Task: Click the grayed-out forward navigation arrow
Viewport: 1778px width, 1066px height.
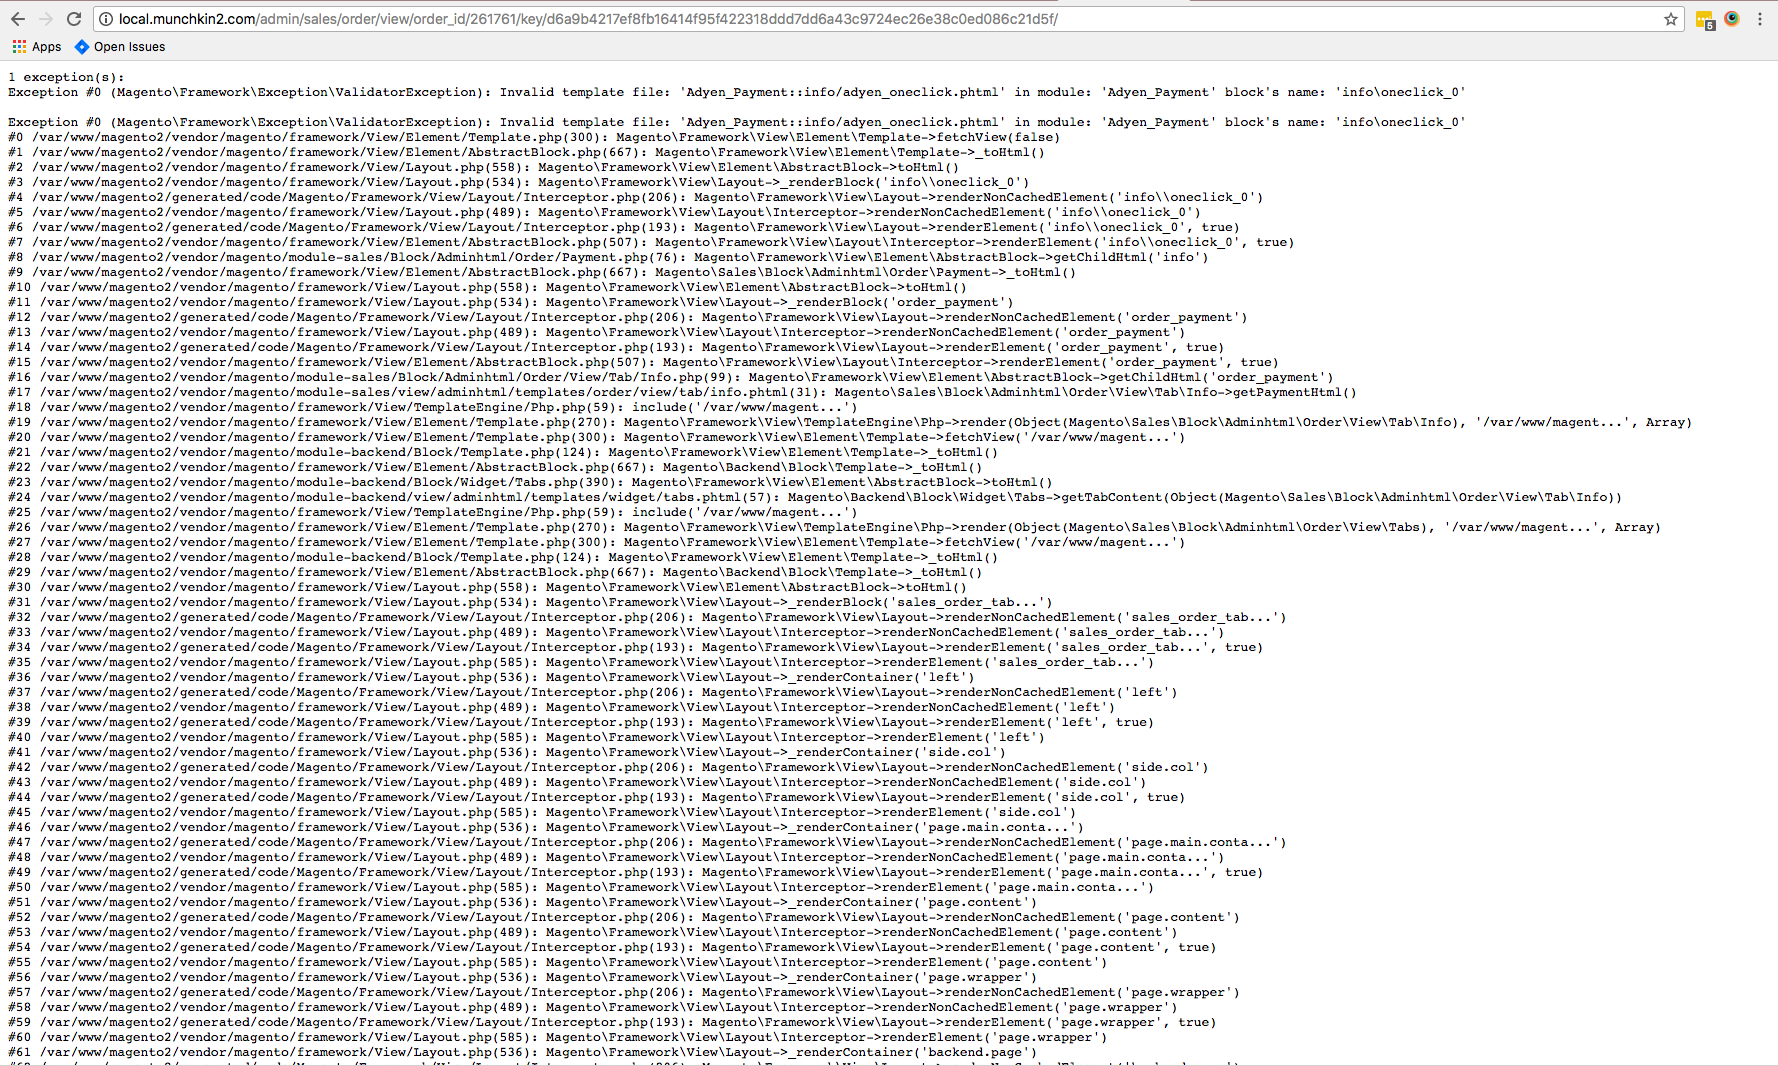Action: pyautogui.click(x=46, y=18)
